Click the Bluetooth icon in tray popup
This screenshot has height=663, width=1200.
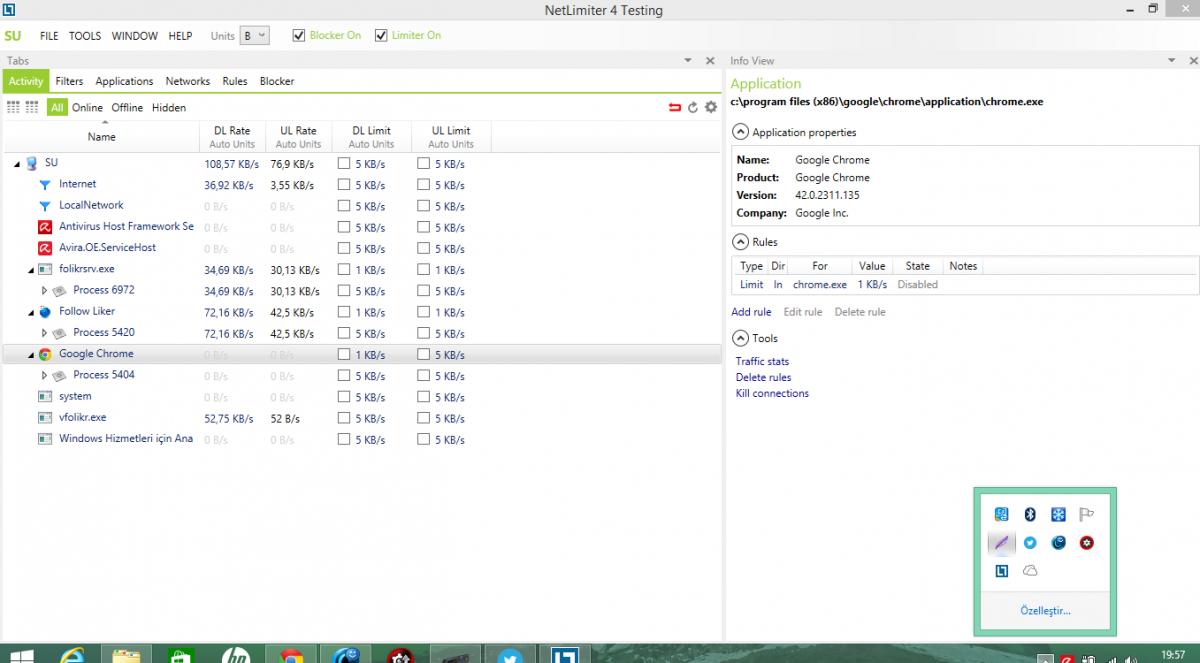[x=1030, y=514]
